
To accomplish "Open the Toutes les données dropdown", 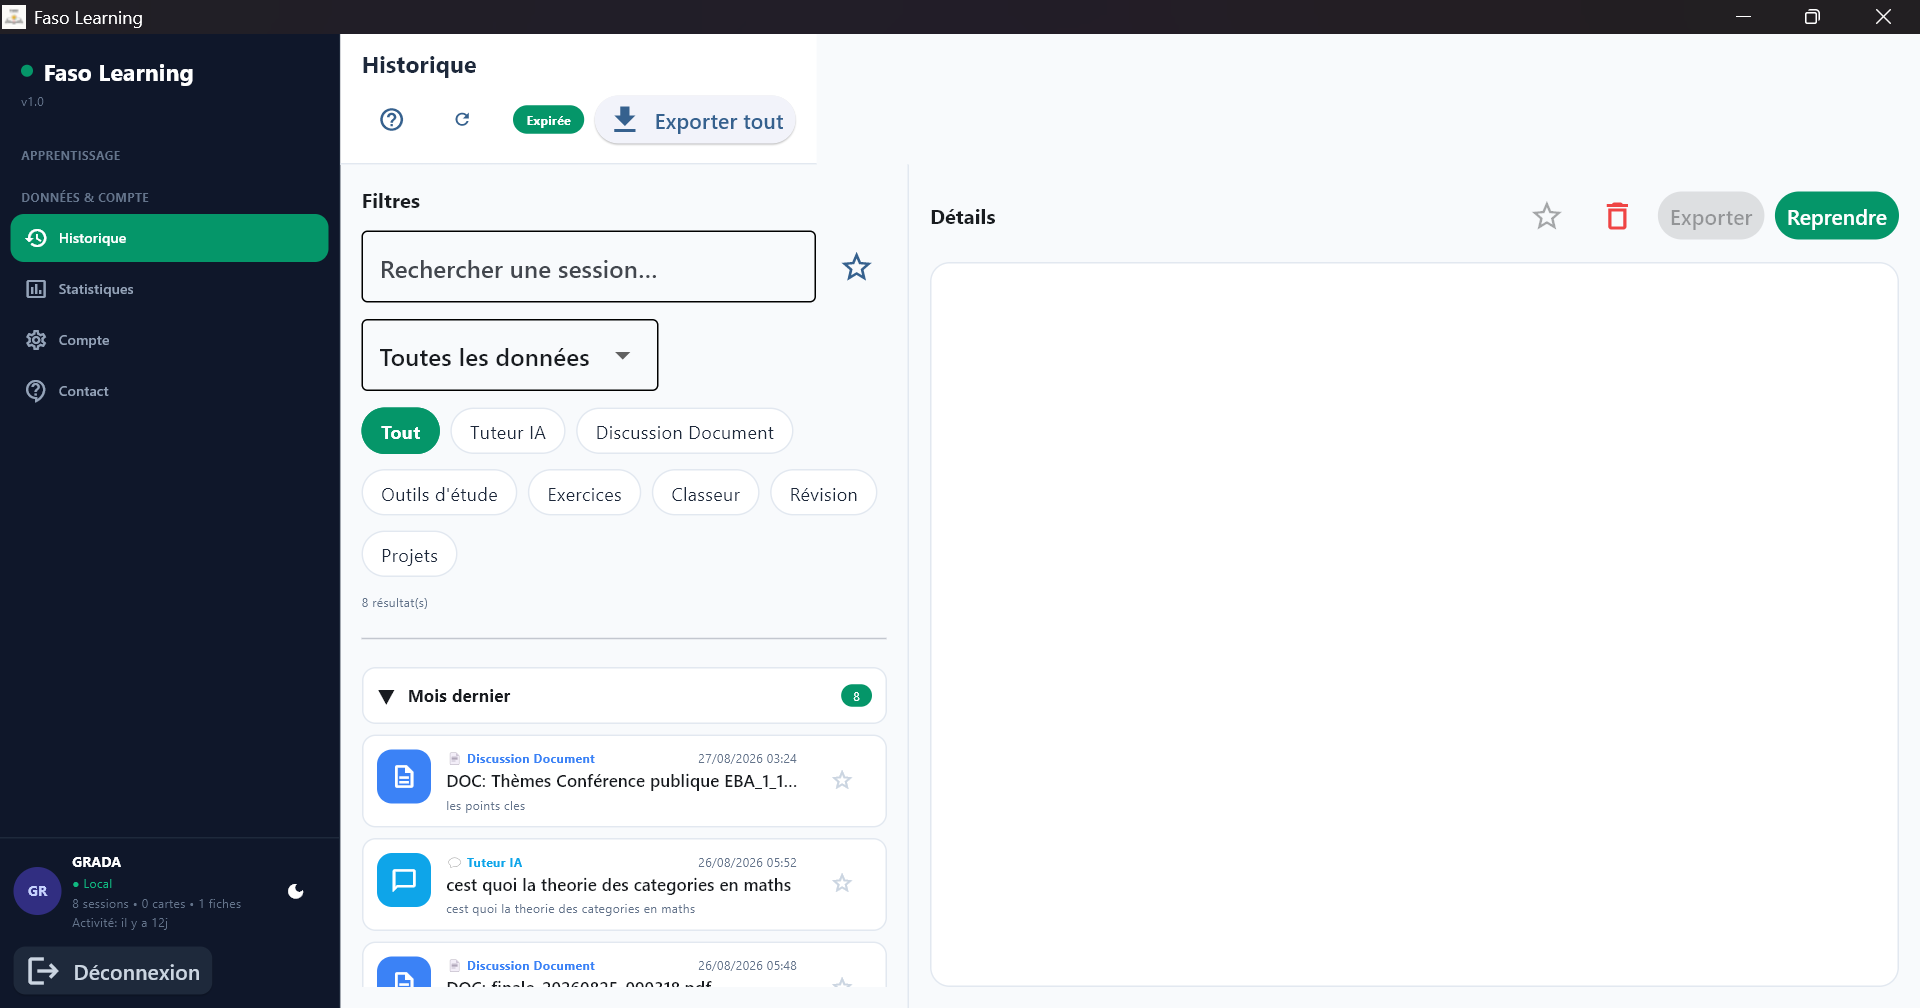I will [x=510, y=355].
